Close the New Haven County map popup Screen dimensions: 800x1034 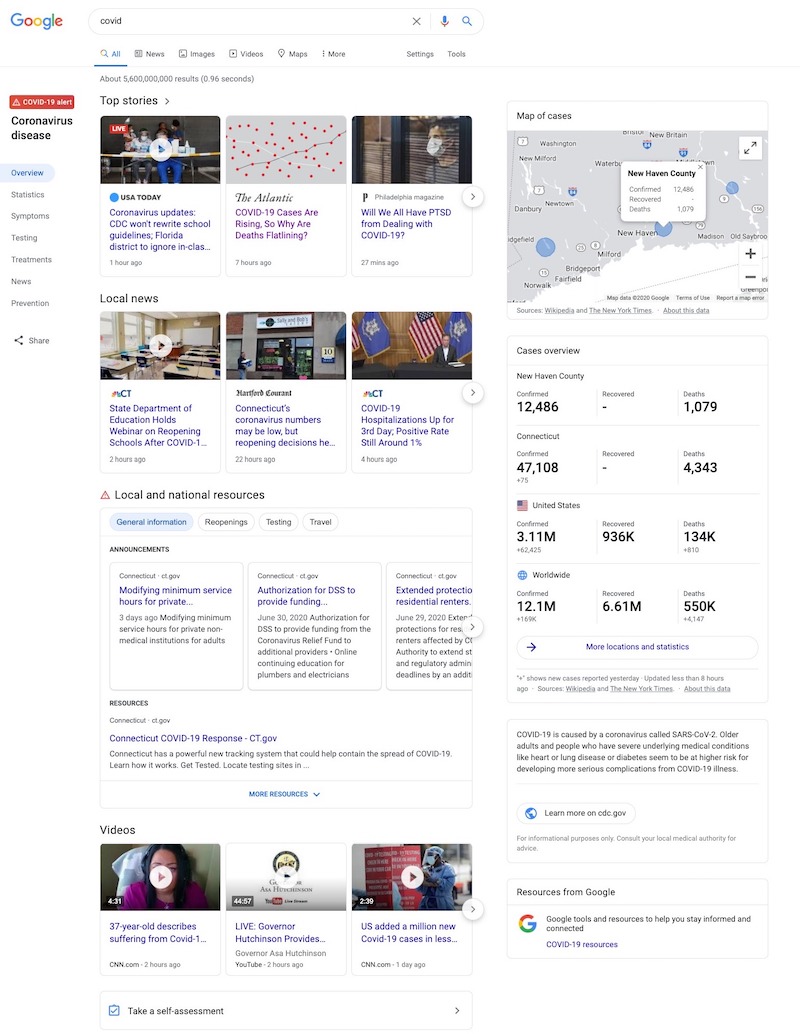pos(700,167)
